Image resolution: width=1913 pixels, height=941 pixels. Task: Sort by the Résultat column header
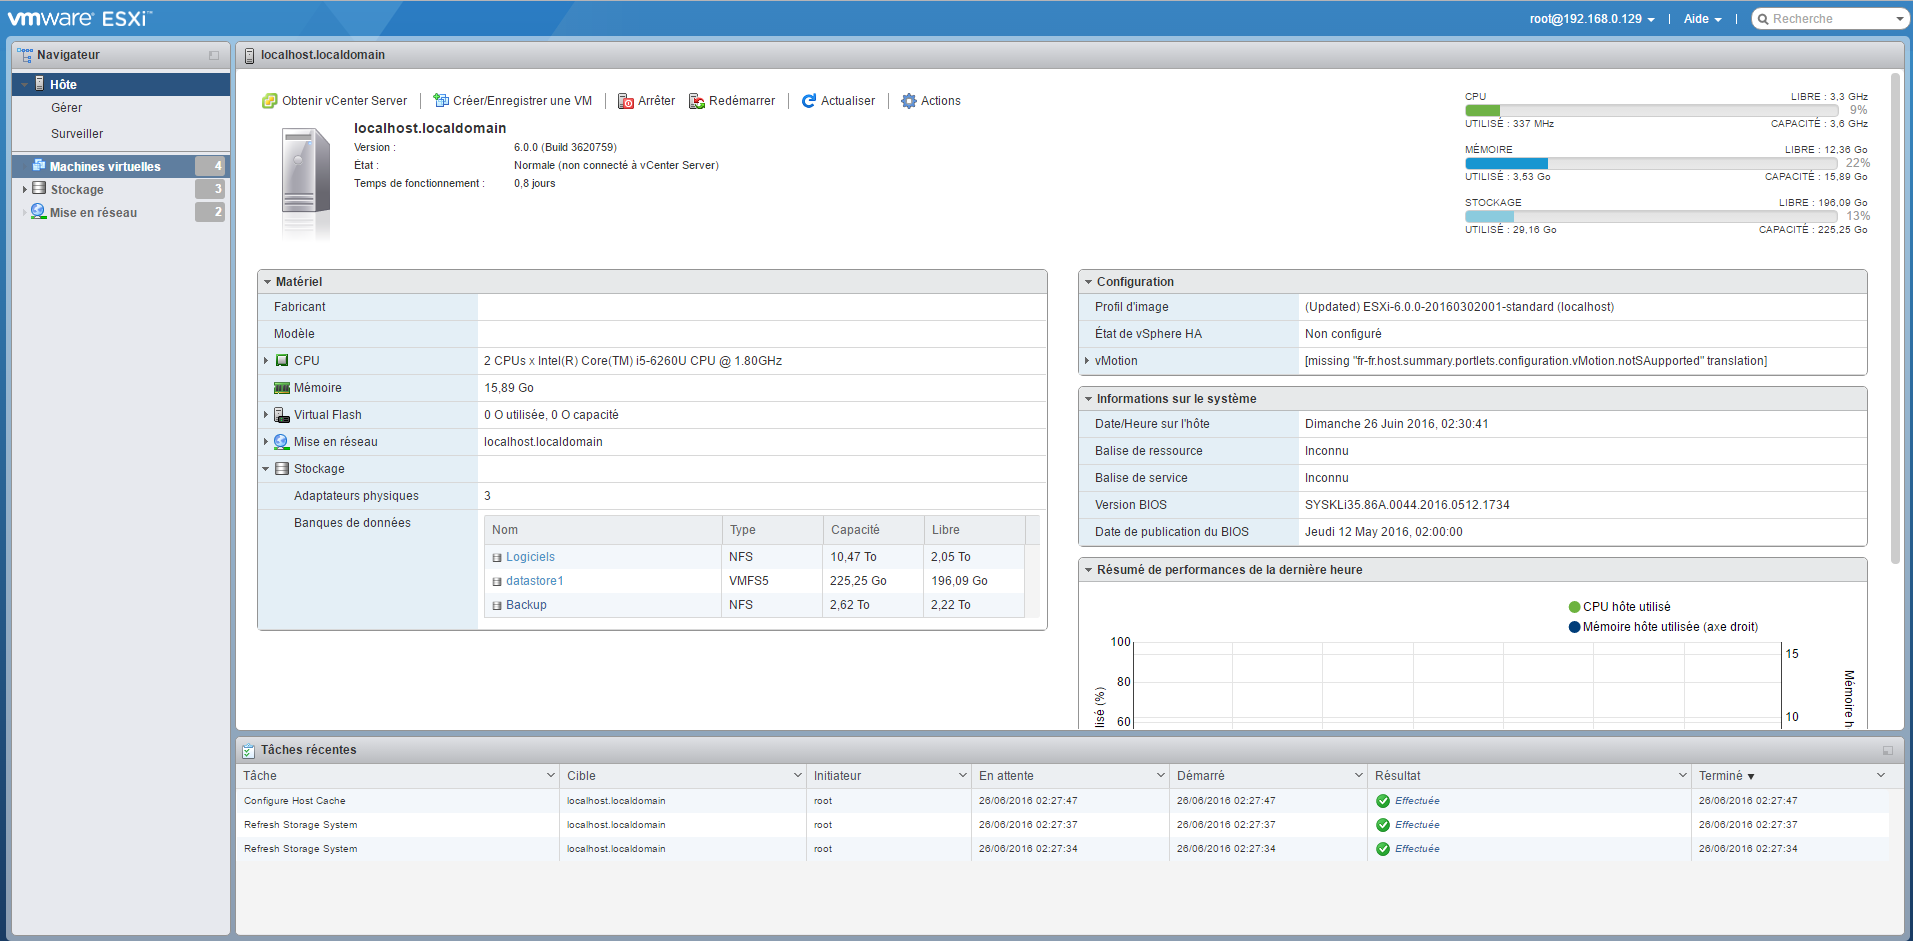pyautogui.click(x=1397, y=776)
